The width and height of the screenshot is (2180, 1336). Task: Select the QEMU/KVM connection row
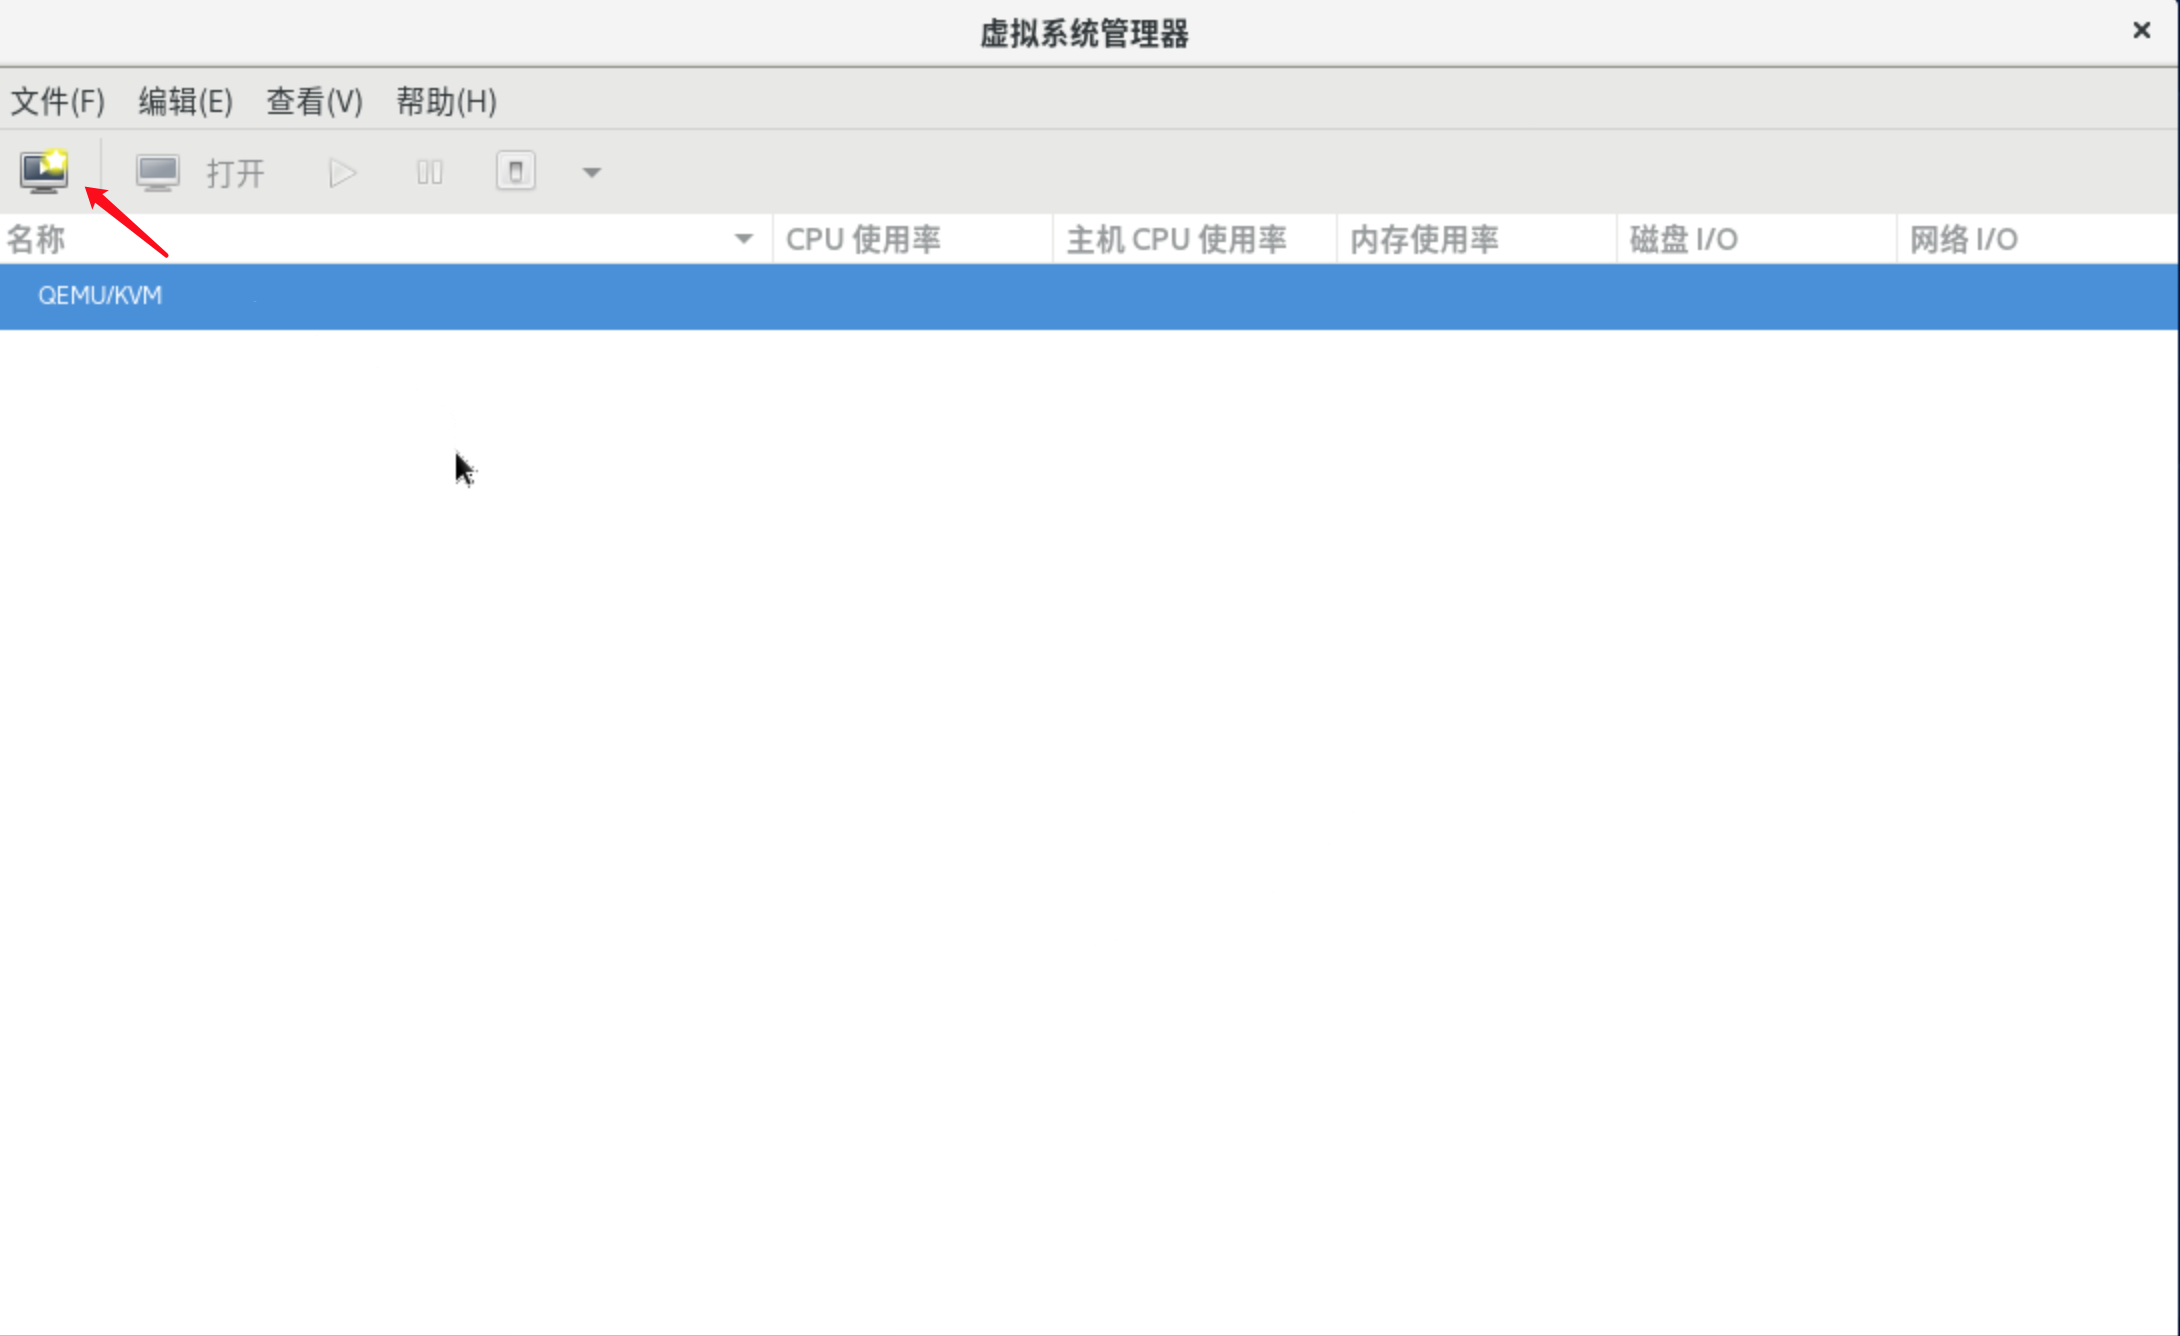(1089, 296)
